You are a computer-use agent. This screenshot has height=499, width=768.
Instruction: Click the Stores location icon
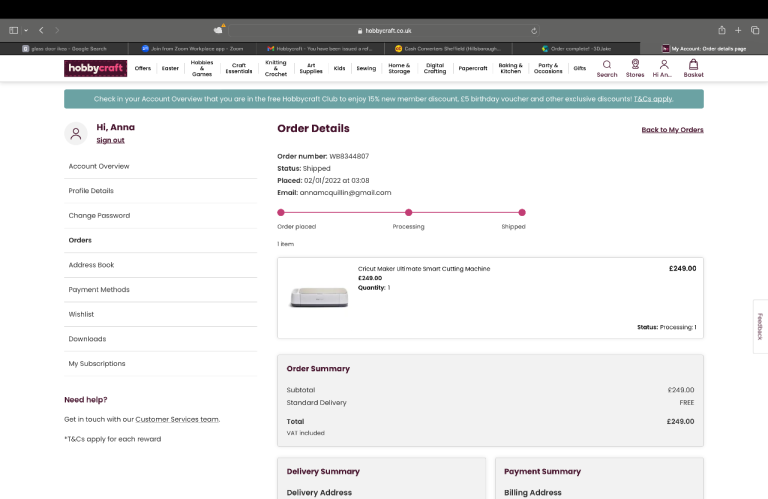click(635, 68)
